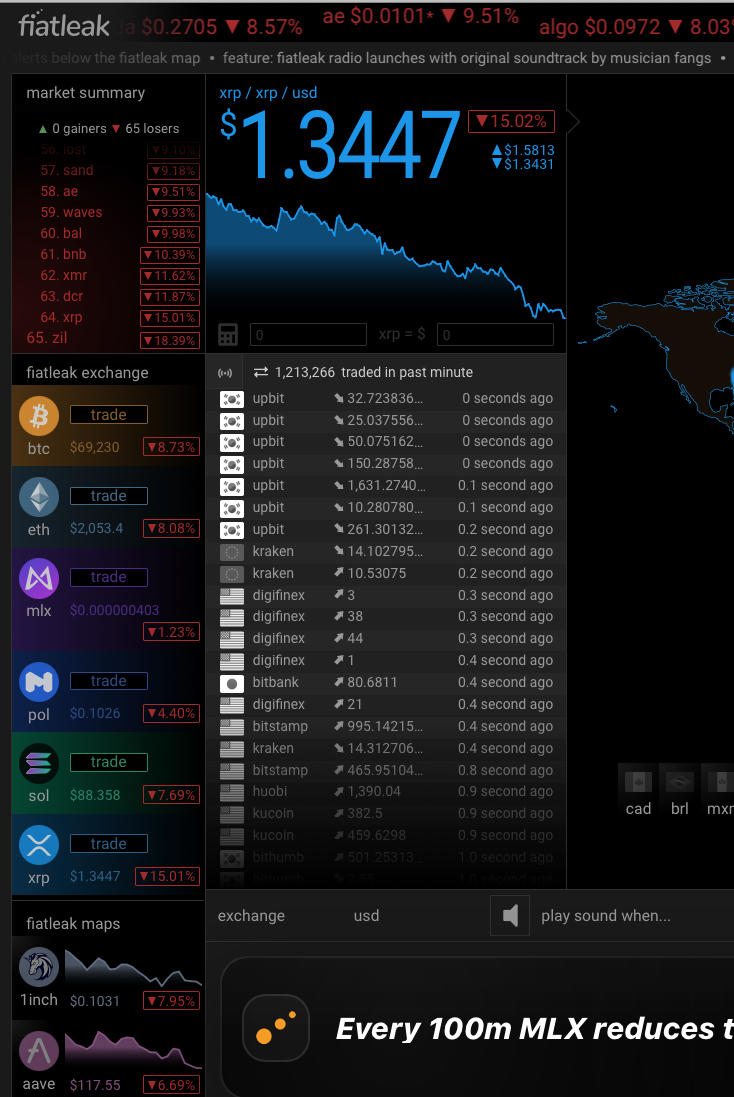Select 57. sand in market summary

point(119,171)
